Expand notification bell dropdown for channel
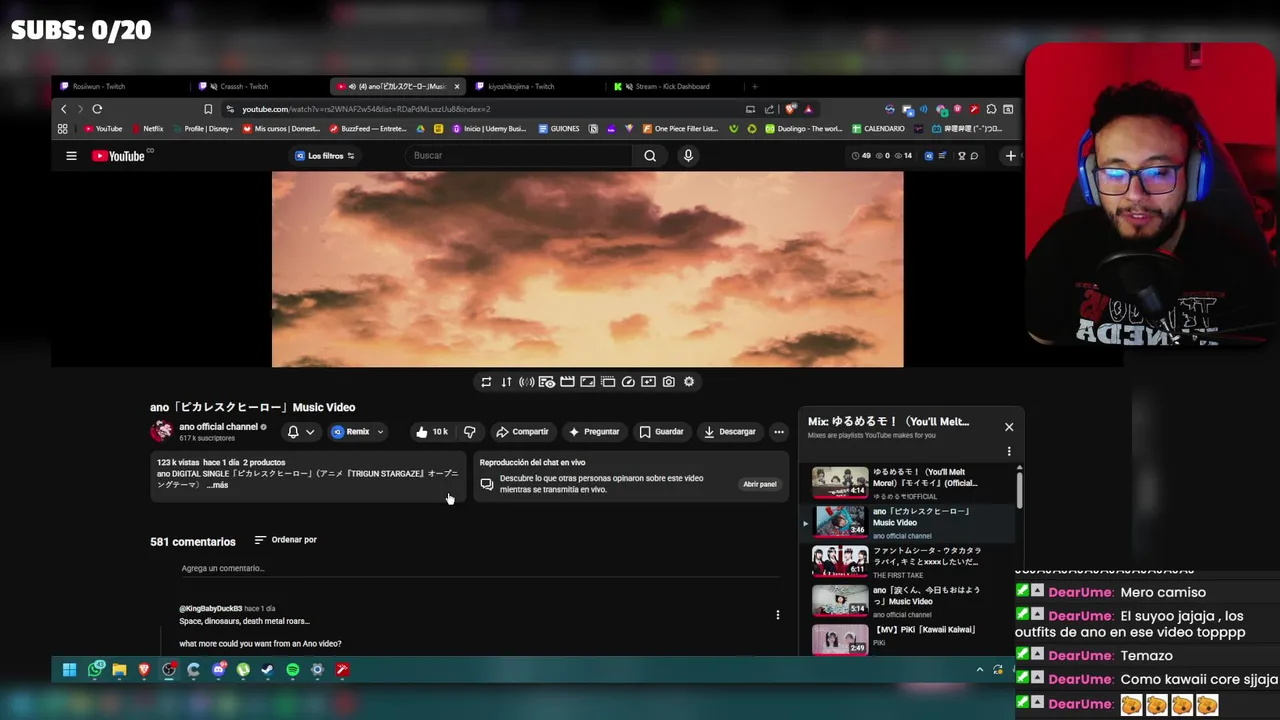The image size is (1280, 720). pos(310,432)
